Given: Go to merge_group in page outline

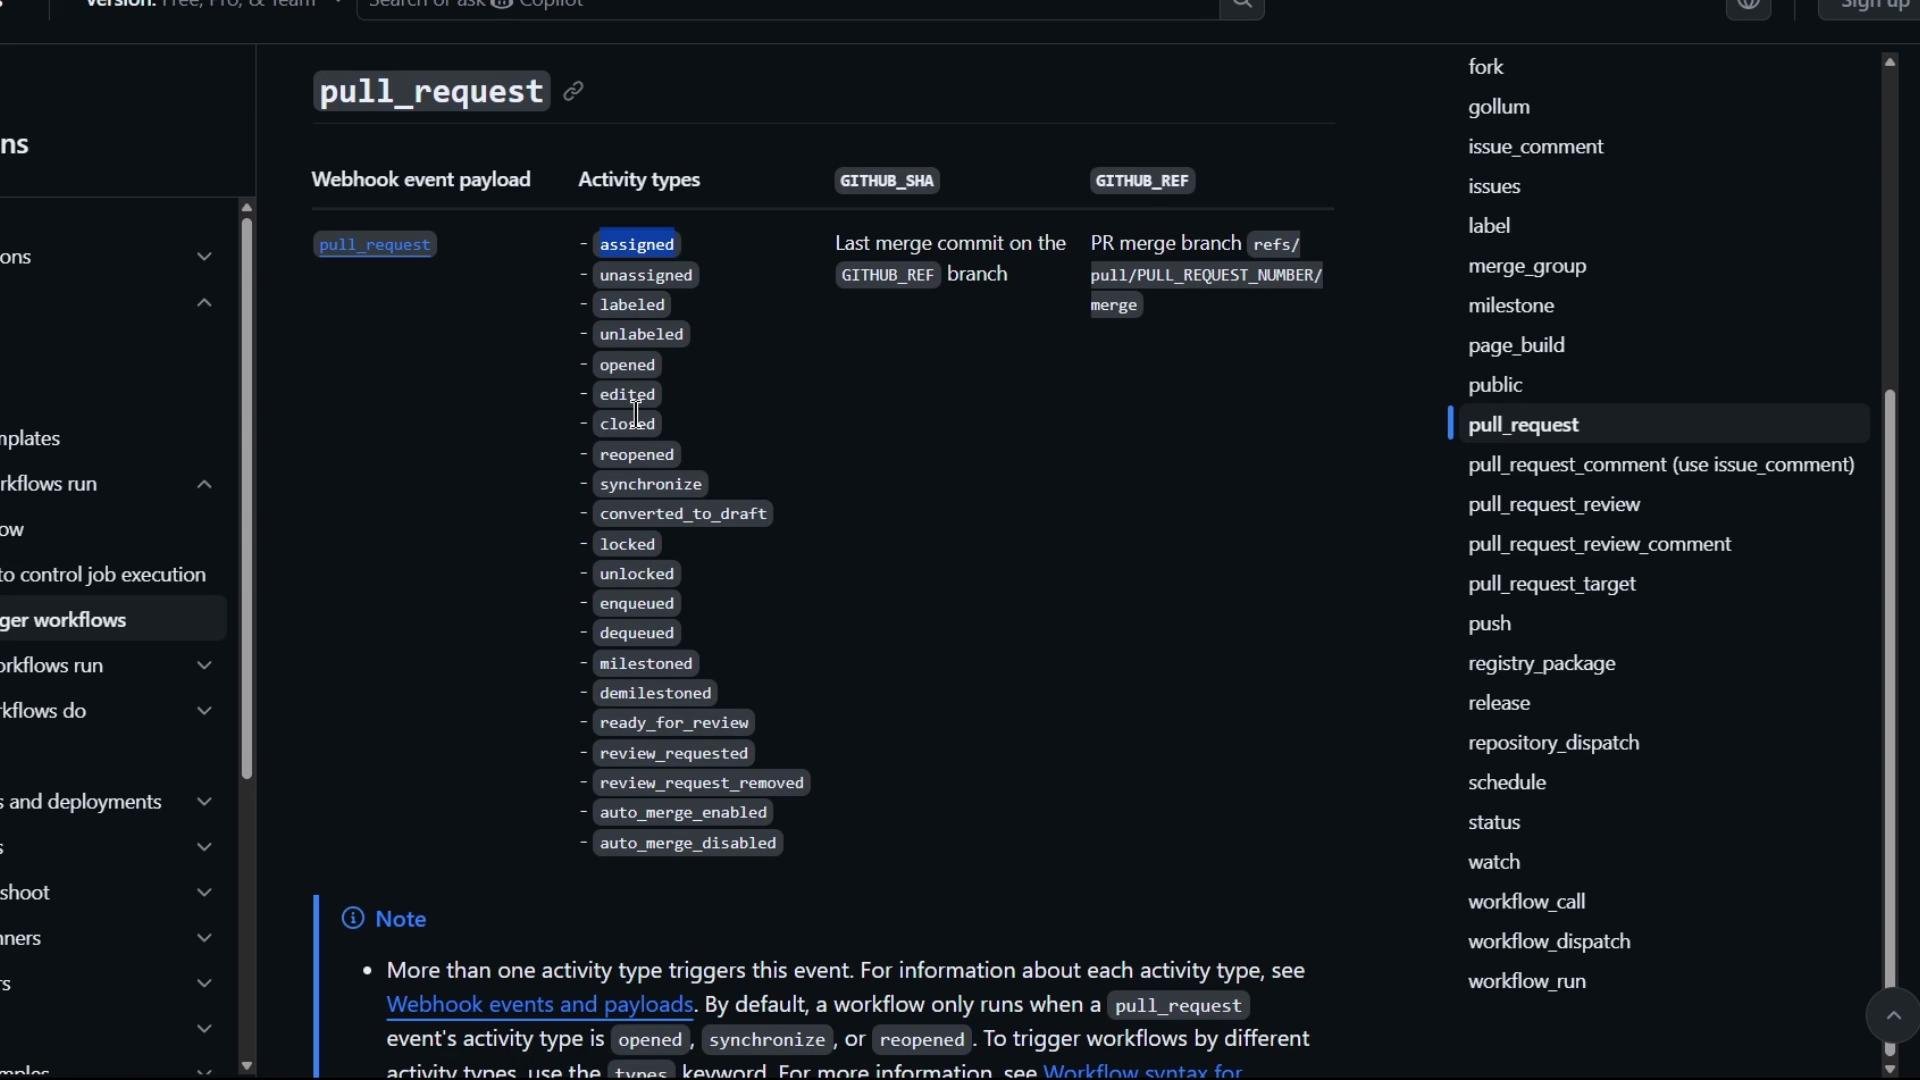Looking at the screenshot, I should (x=1527, y=266).
